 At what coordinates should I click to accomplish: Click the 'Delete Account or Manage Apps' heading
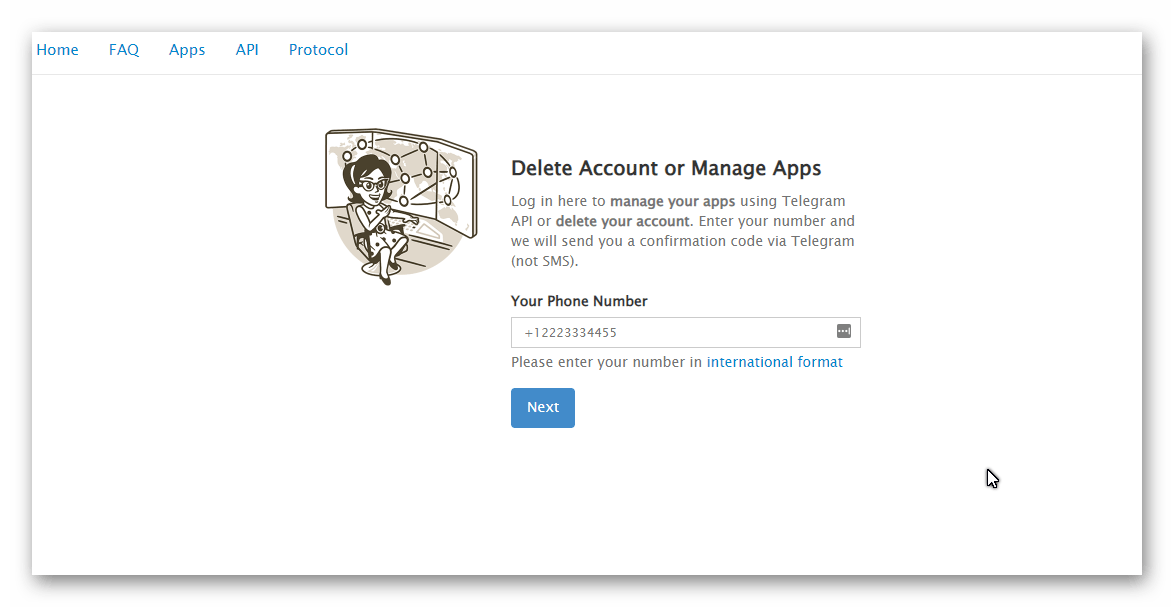[666, 168]
